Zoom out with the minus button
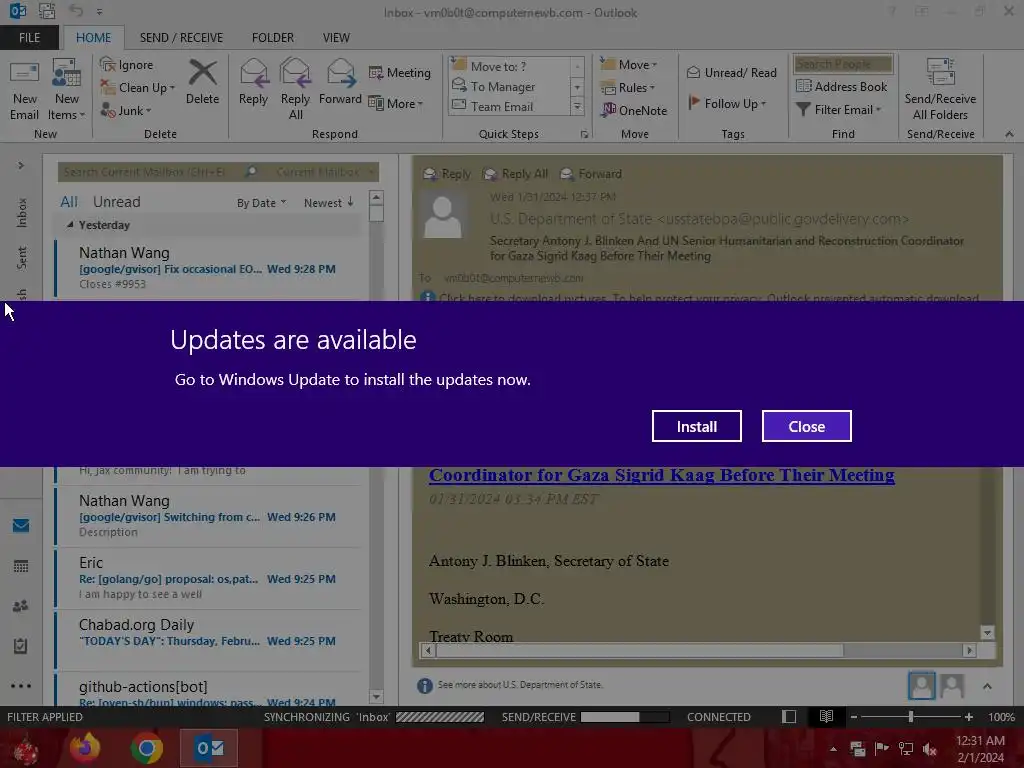This screenshot has height=768, width=1024. (x=853, y=717)
